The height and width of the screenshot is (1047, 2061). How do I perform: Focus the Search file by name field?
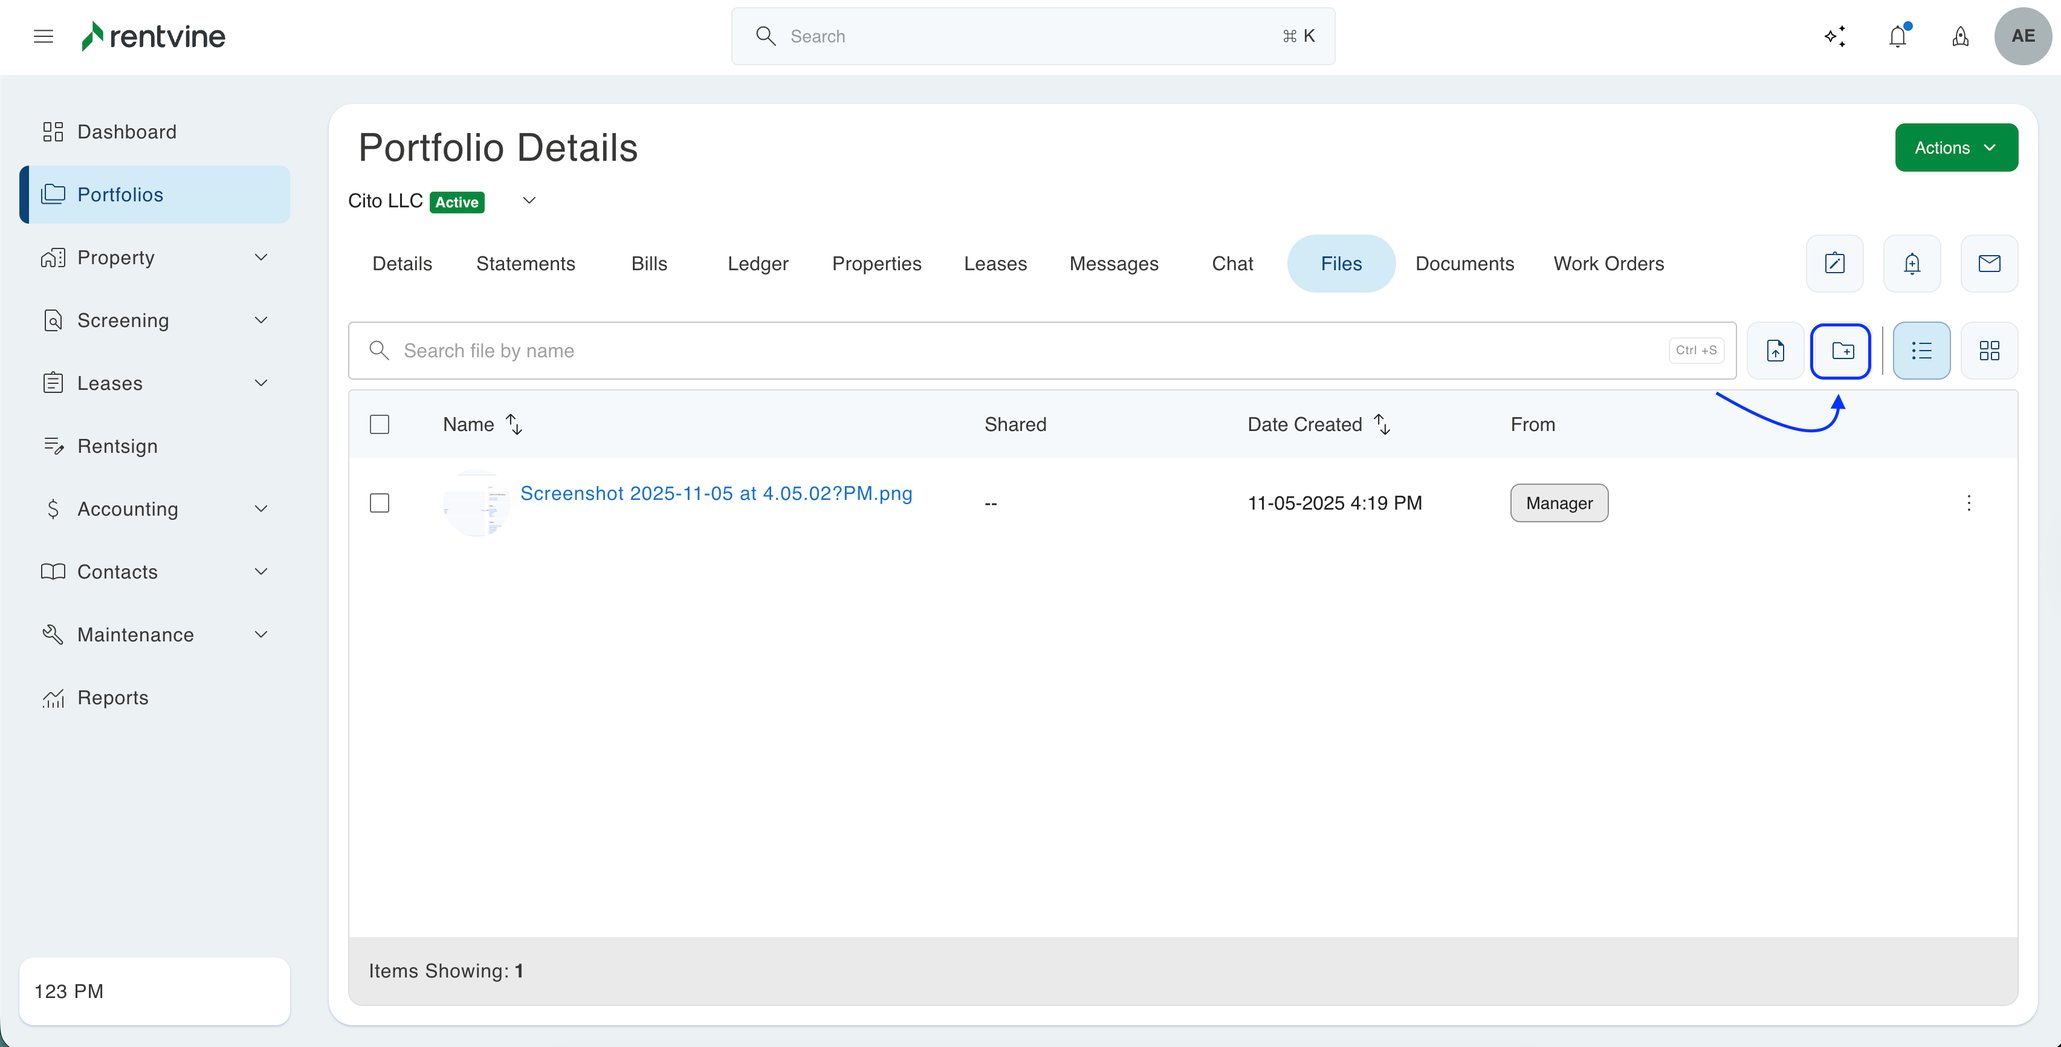pyautogui.click(x=1030, y=351)
